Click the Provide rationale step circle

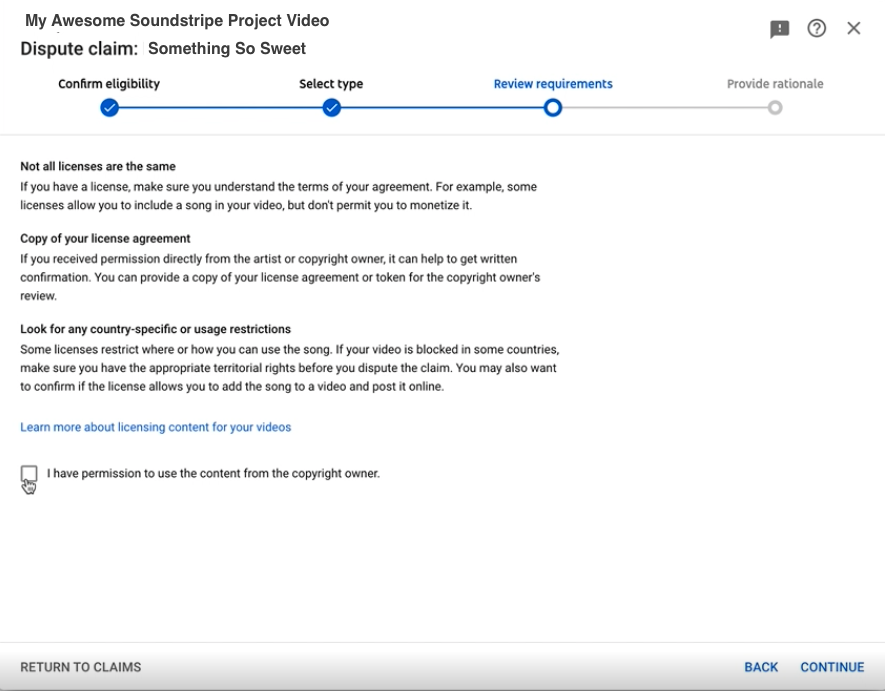tap(775, 108)
